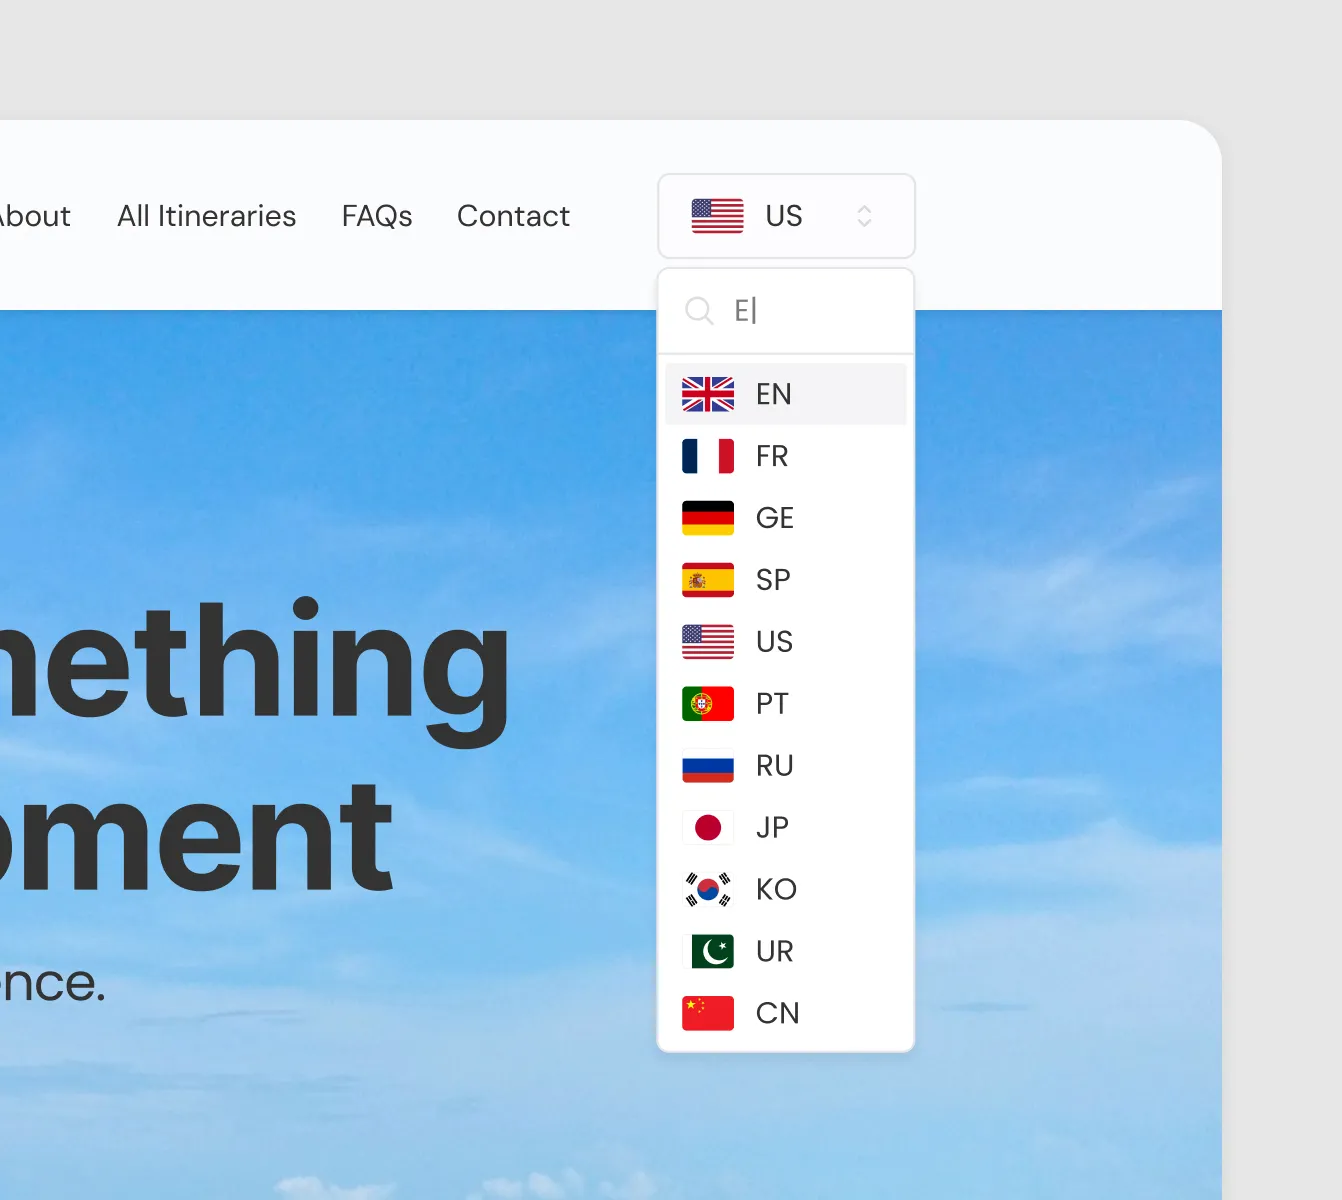This screenshot has width=1342, height=1200.
Task: Open the Contact page link
Action: [x=513, y=216]
